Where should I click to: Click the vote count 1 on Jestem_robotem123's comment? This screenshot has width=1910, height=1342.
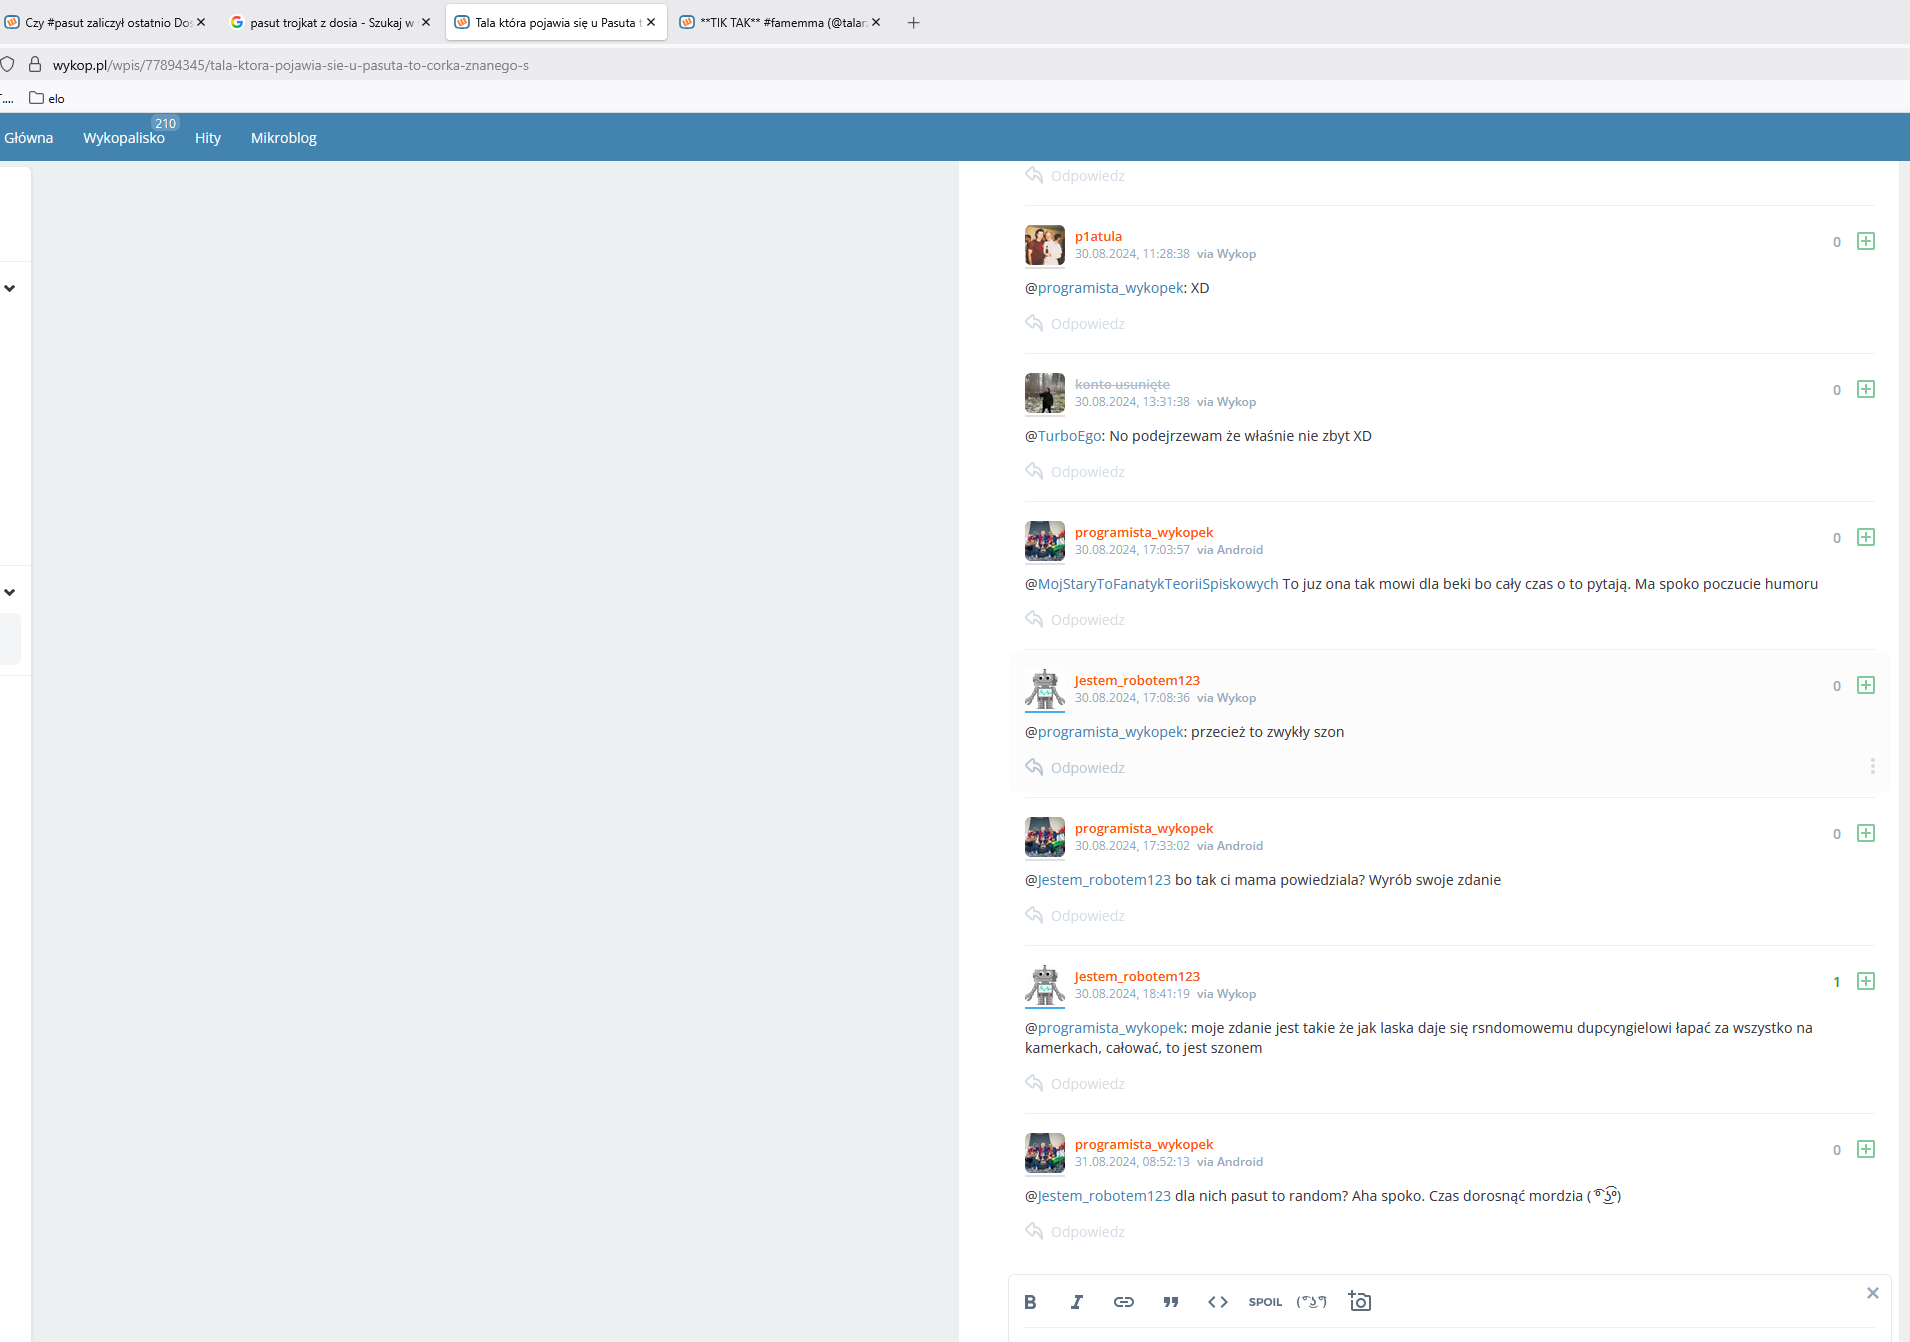[1837, 982]
